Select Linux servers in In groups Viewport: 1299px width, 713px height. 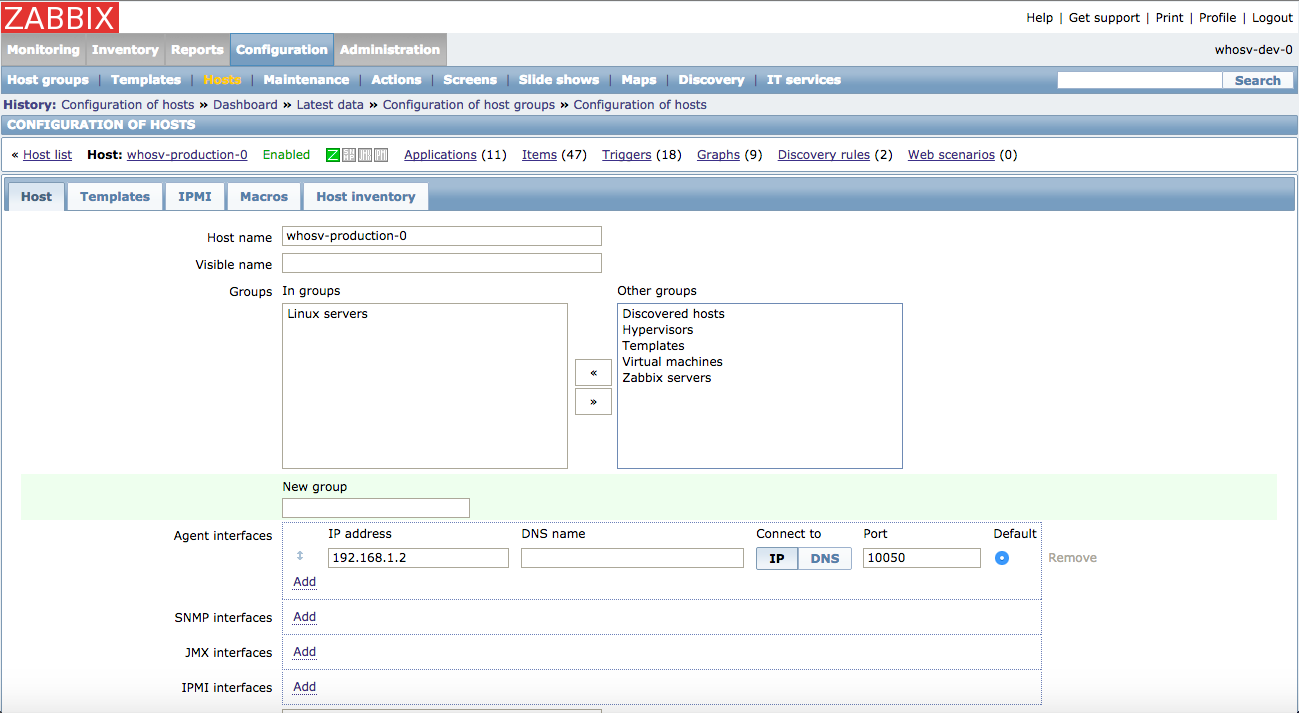pos(424,314)
